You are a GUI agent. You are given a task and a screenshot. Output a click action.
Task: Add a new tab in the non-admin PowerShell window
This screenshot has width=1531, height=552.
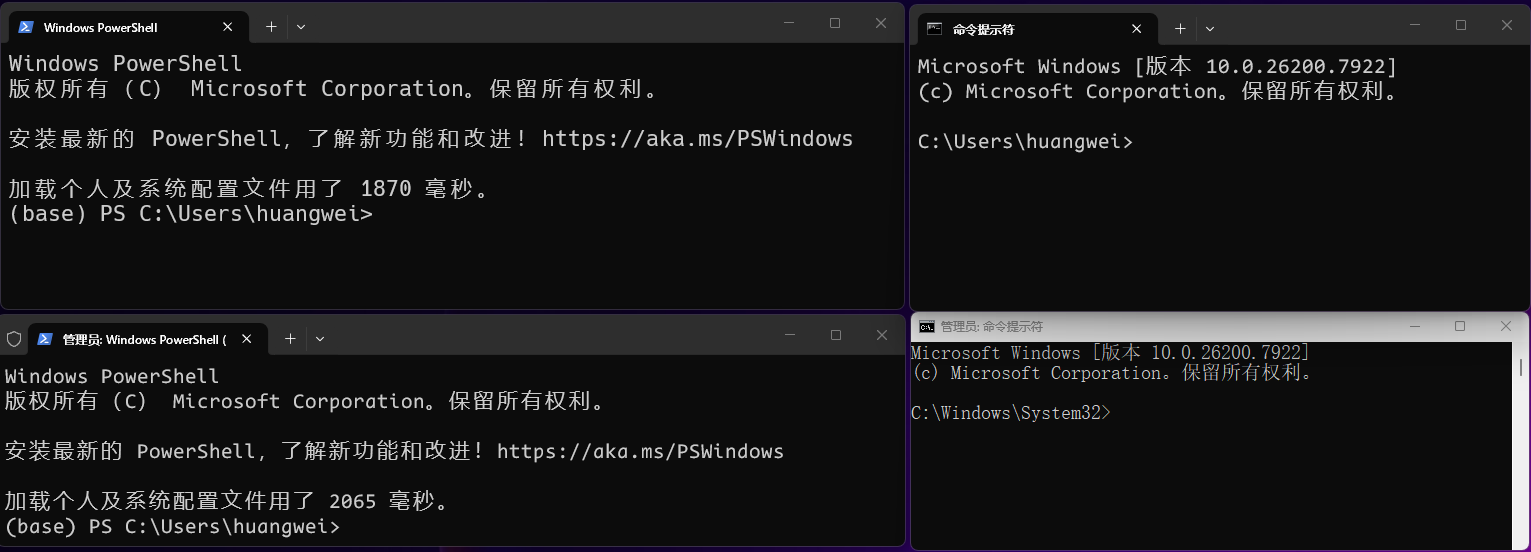(271, 27)
